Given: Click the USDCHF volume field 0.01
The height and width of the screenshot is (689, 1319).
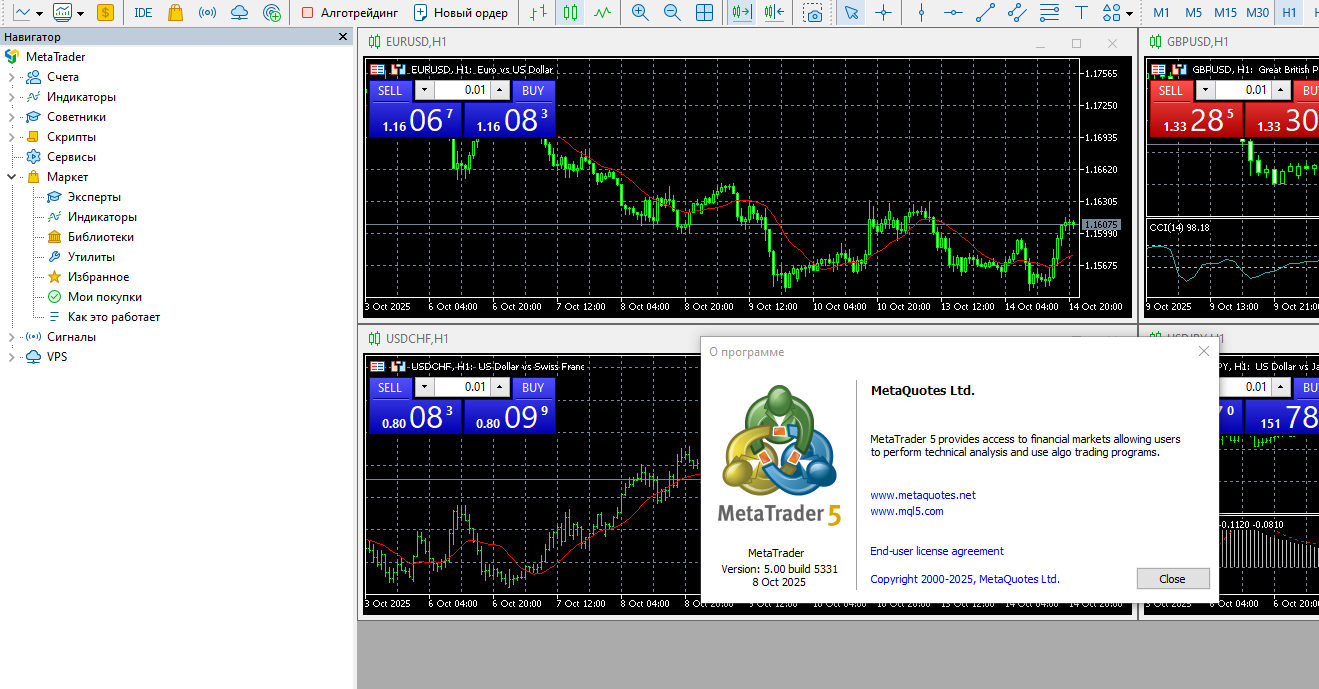Looking at the screenshot, I should 461,387.
